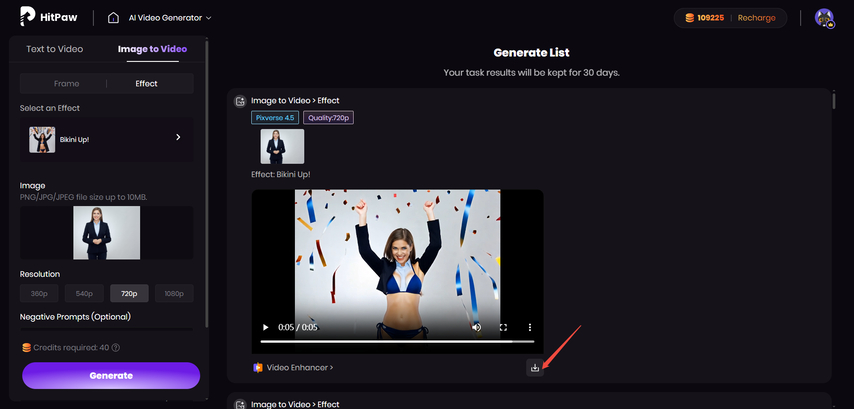Click the first task's Image to Video icon
This screenshot has width=854, height=409.
pos(240,101)
